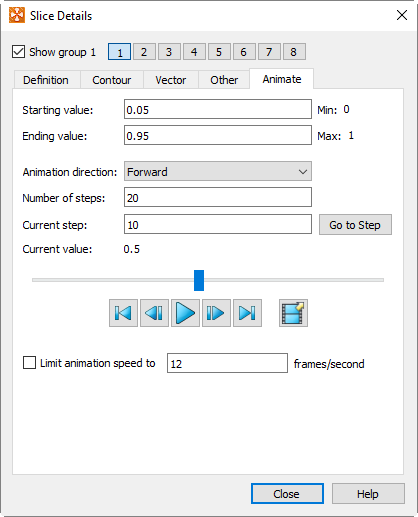Click the Starting value input field
Viewport: 418px width, 517px height.
pos(218,109)
